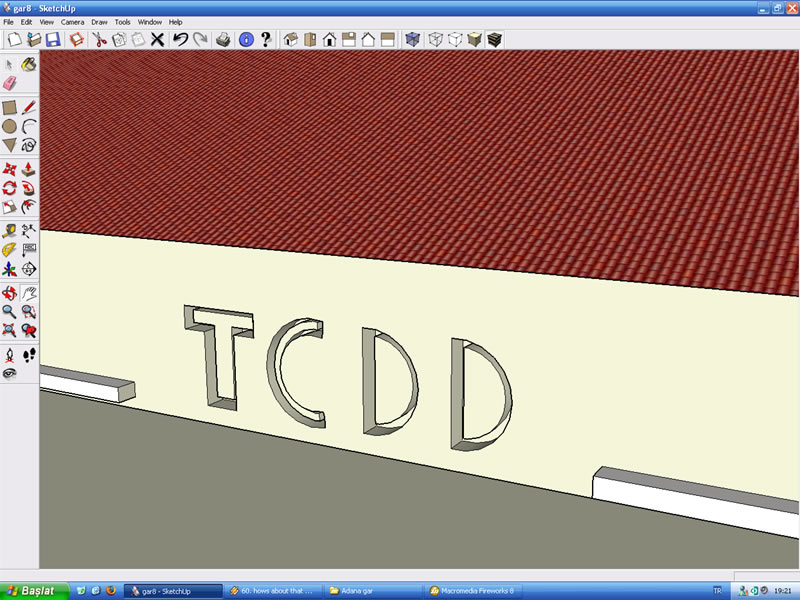Open the File menu

pos(9,22)
